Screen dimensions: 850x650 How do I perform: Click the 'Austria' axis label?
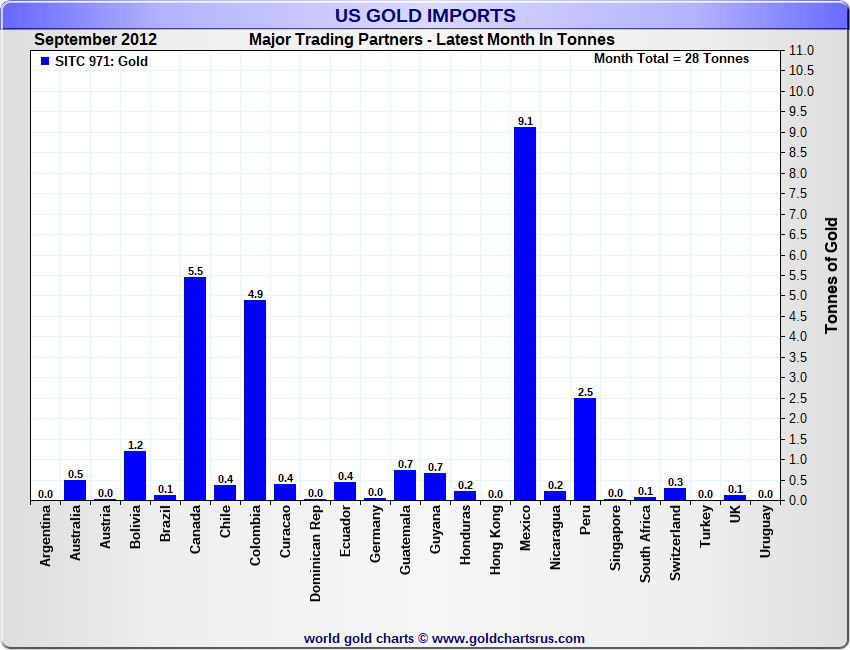click(x=105, y=527)
